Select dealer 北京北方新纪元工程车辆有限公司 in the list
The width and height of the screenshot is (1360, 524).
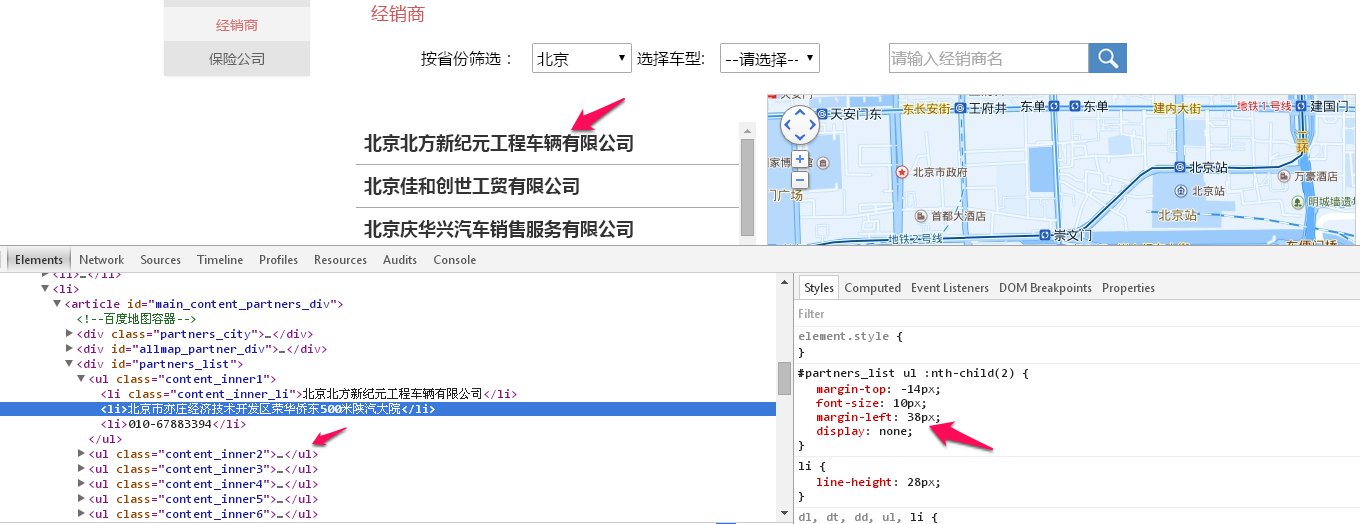499,144
